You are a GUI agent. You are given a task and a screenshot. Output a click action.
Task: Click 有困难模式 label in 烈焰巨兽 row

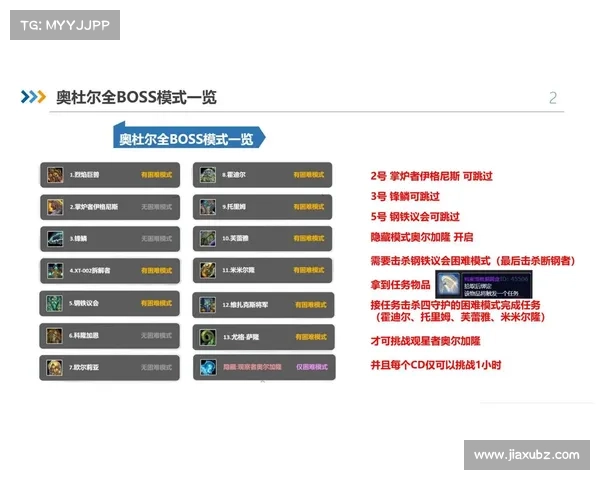click(157, 175)
